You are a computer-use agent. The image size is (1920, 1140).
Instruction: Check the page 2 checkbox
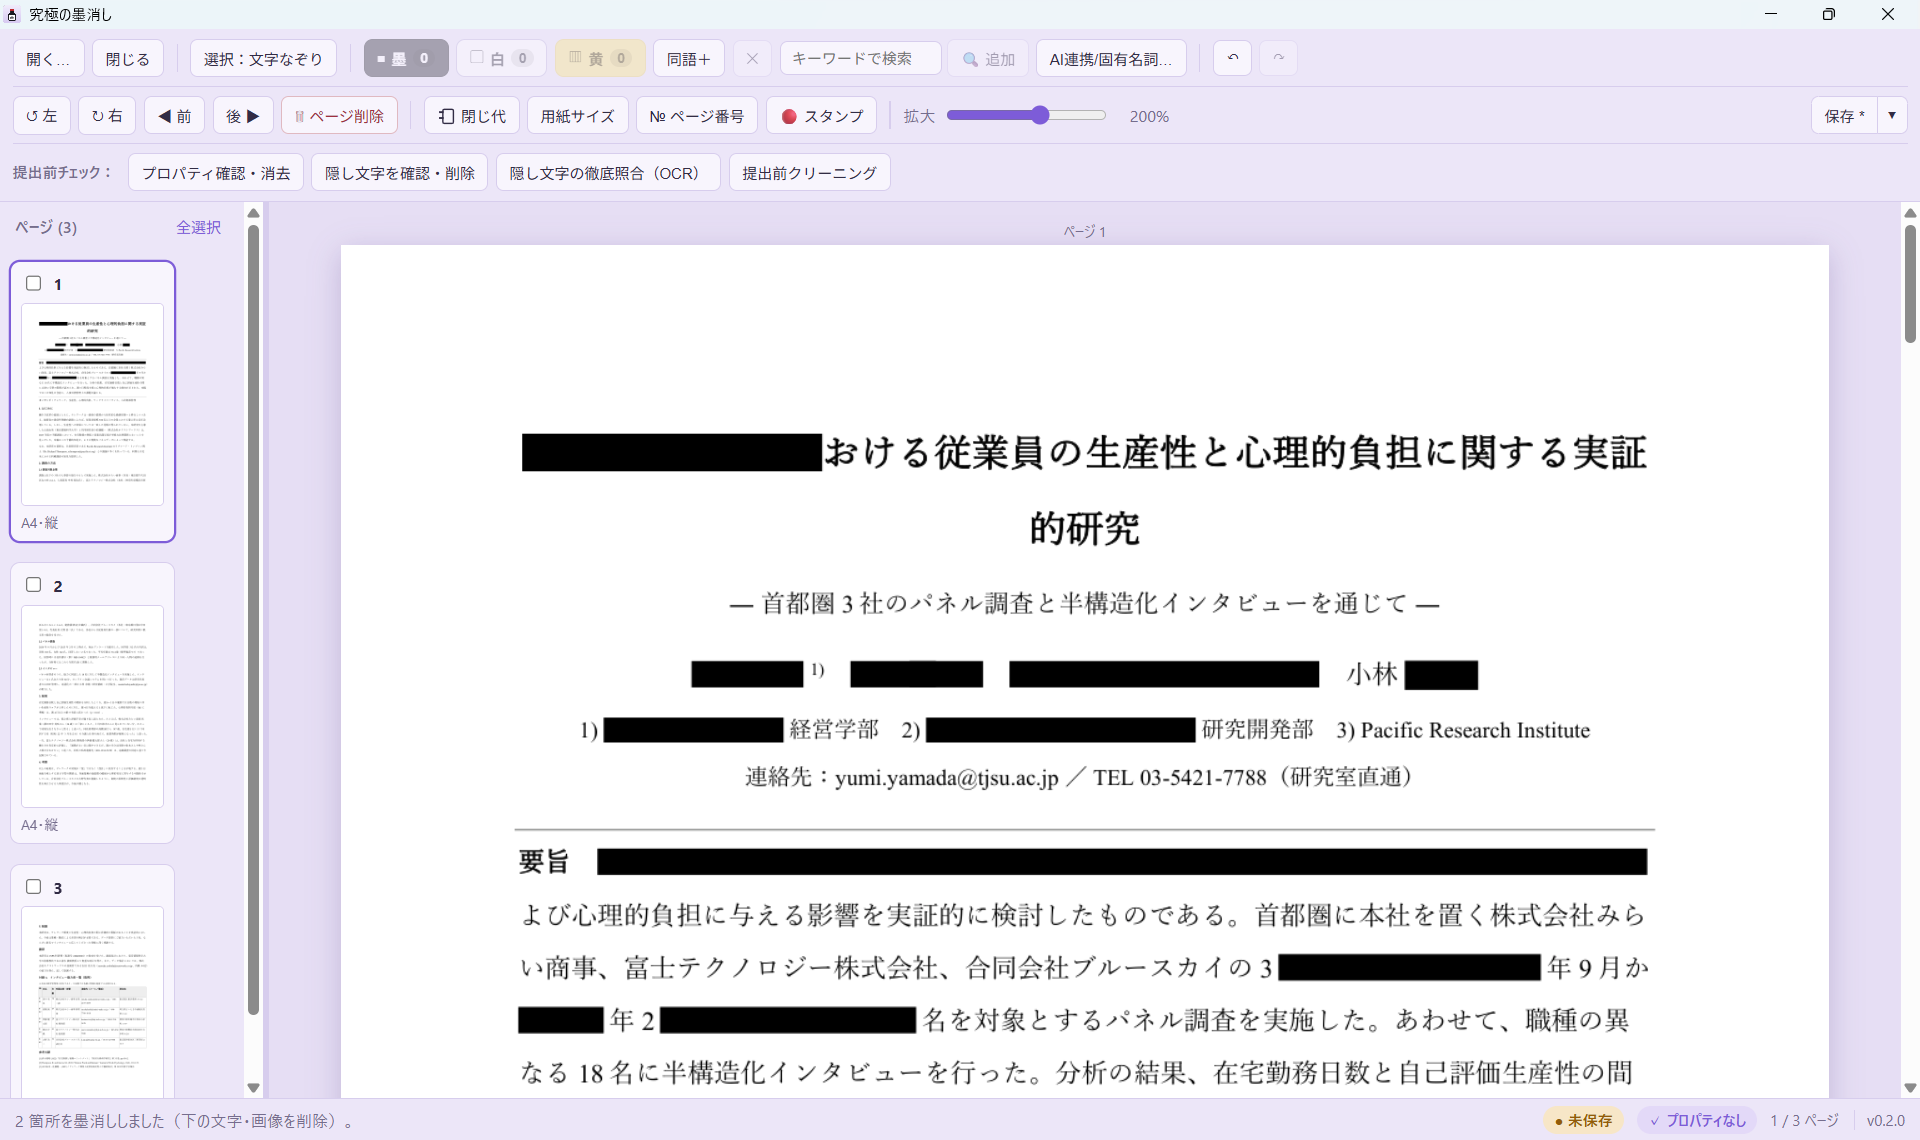point(33,585)
